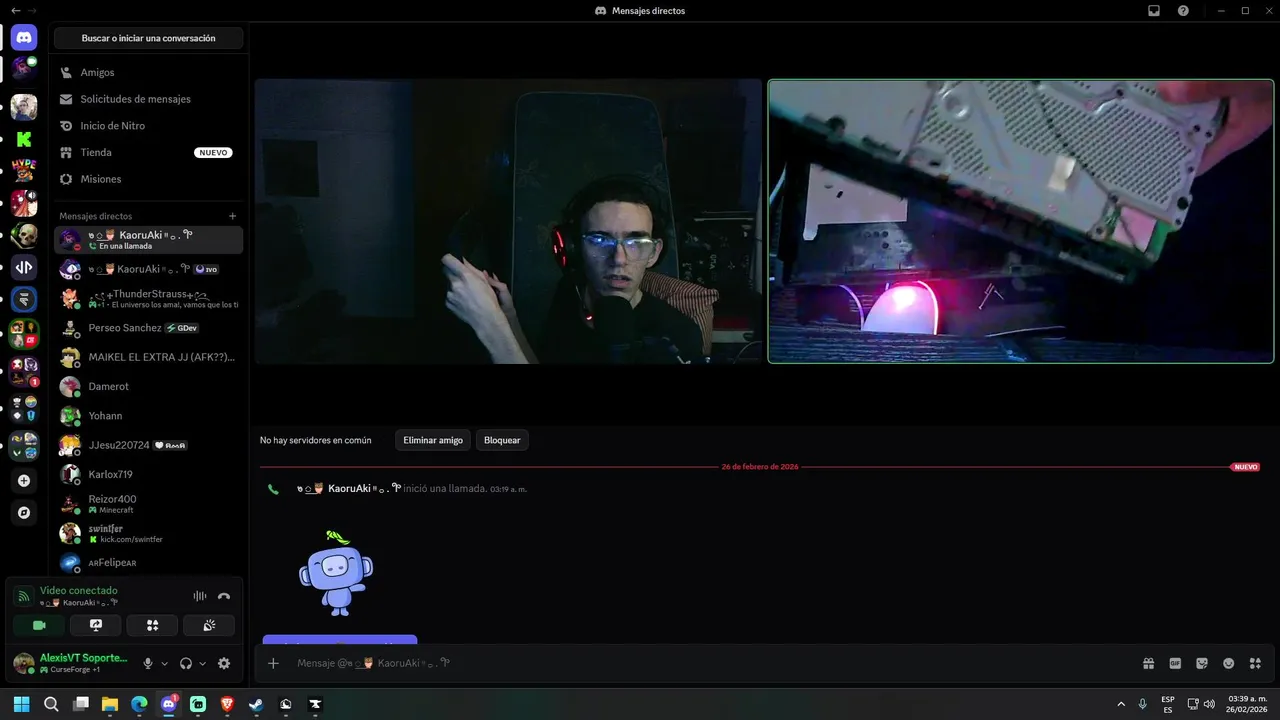Open the emoji picker
The height and width of the screenshot is (720, 1280).
[x=1228, y=663]
